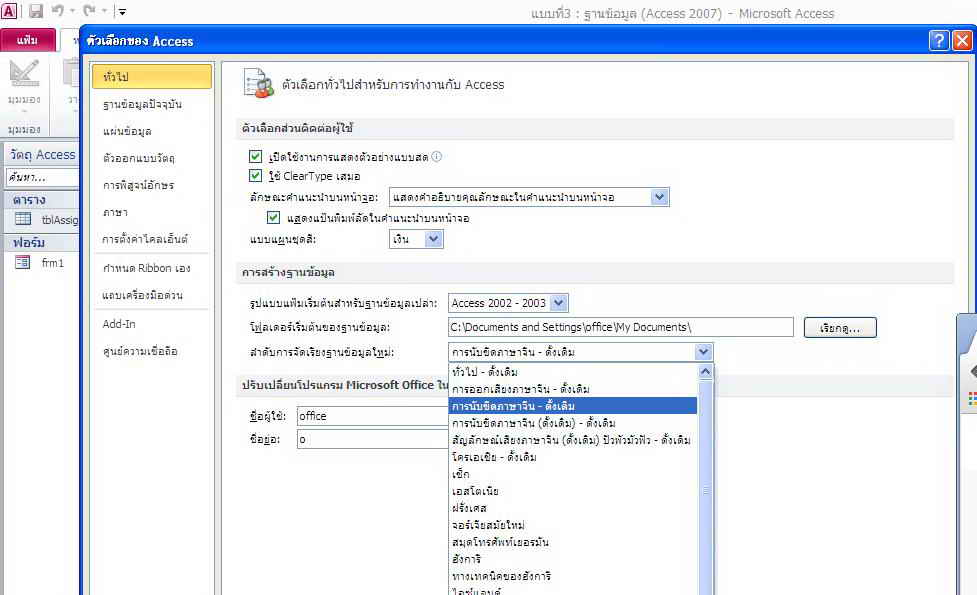Screen dimensions: 977x595
Task: Toggle the live preview checkbox
Action: coord(255,156)
